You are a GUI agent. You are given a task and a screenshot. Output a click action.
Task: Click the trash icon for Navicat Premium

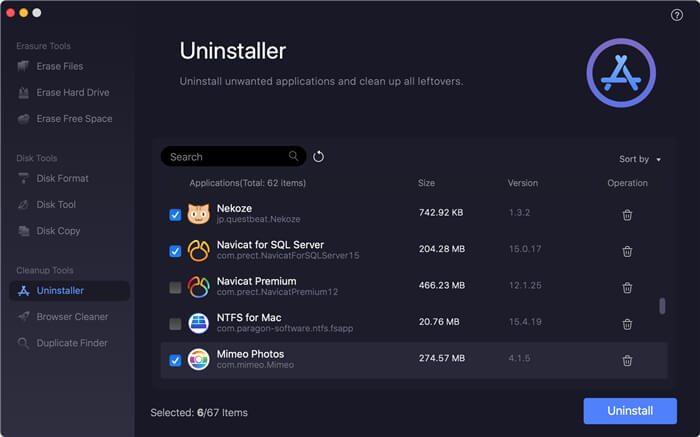[x=627, y=288]
